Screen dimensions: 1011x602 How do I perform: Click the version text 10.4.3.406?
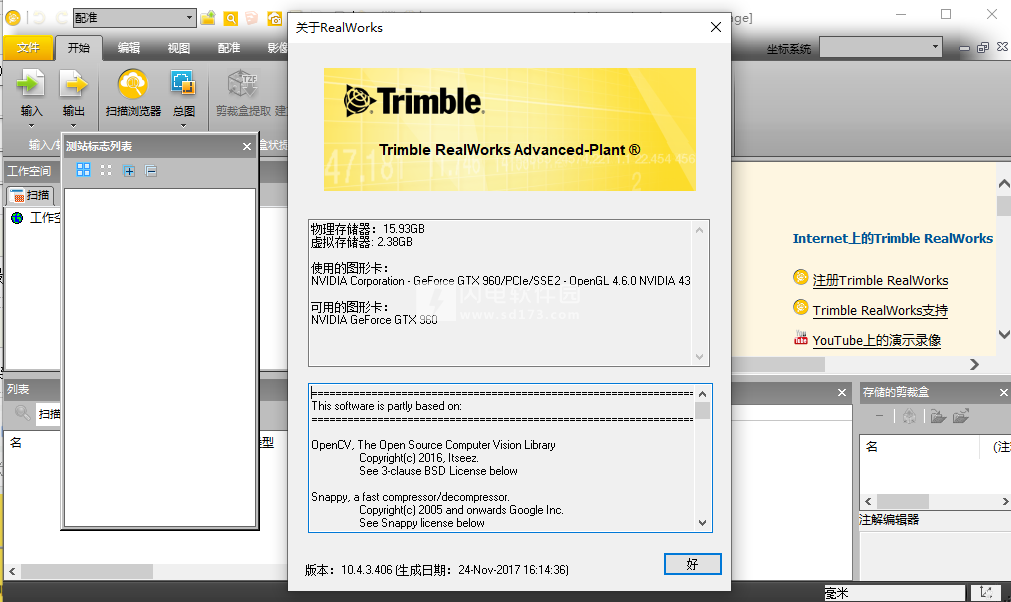click(x=366, y=570)
